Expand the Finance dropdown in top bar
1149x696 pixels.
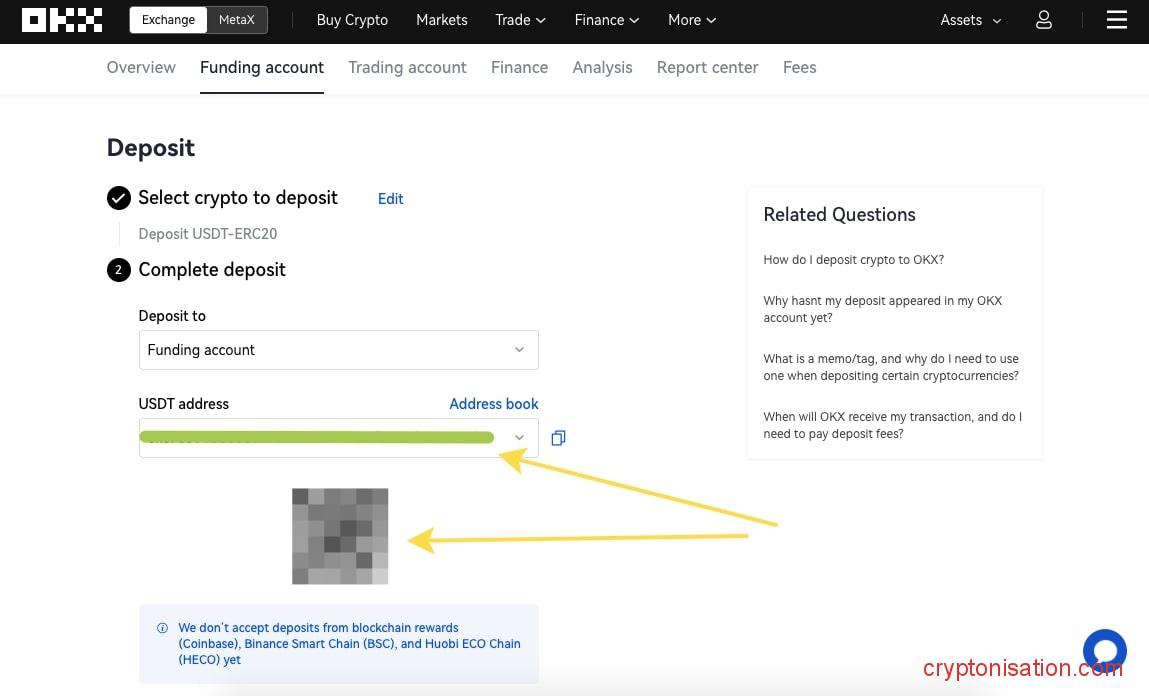click(x=606, y=20)
